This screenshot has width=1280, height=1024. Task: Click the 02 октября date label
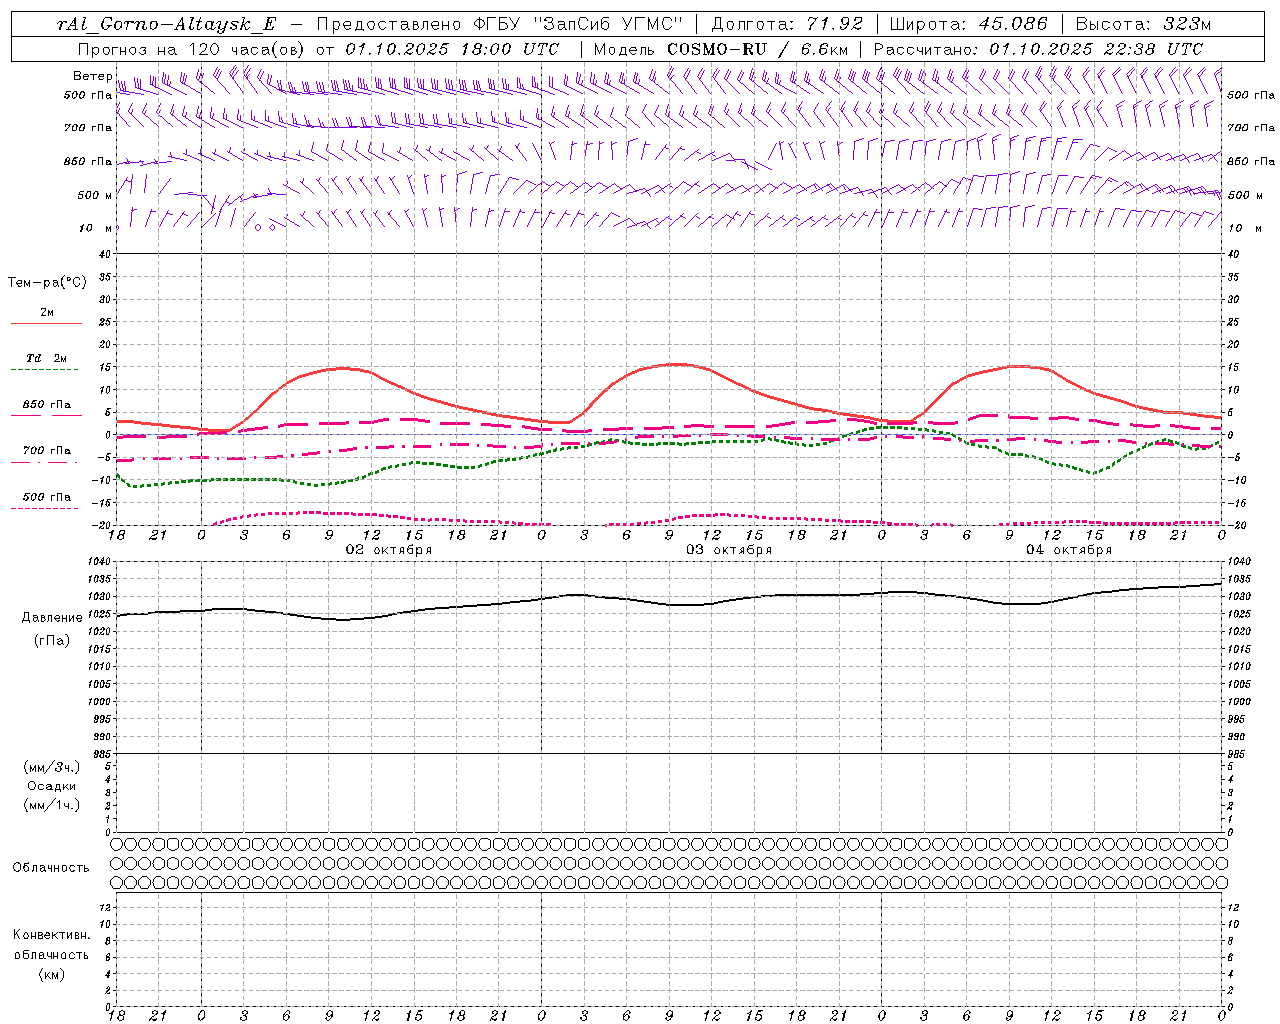389,550
